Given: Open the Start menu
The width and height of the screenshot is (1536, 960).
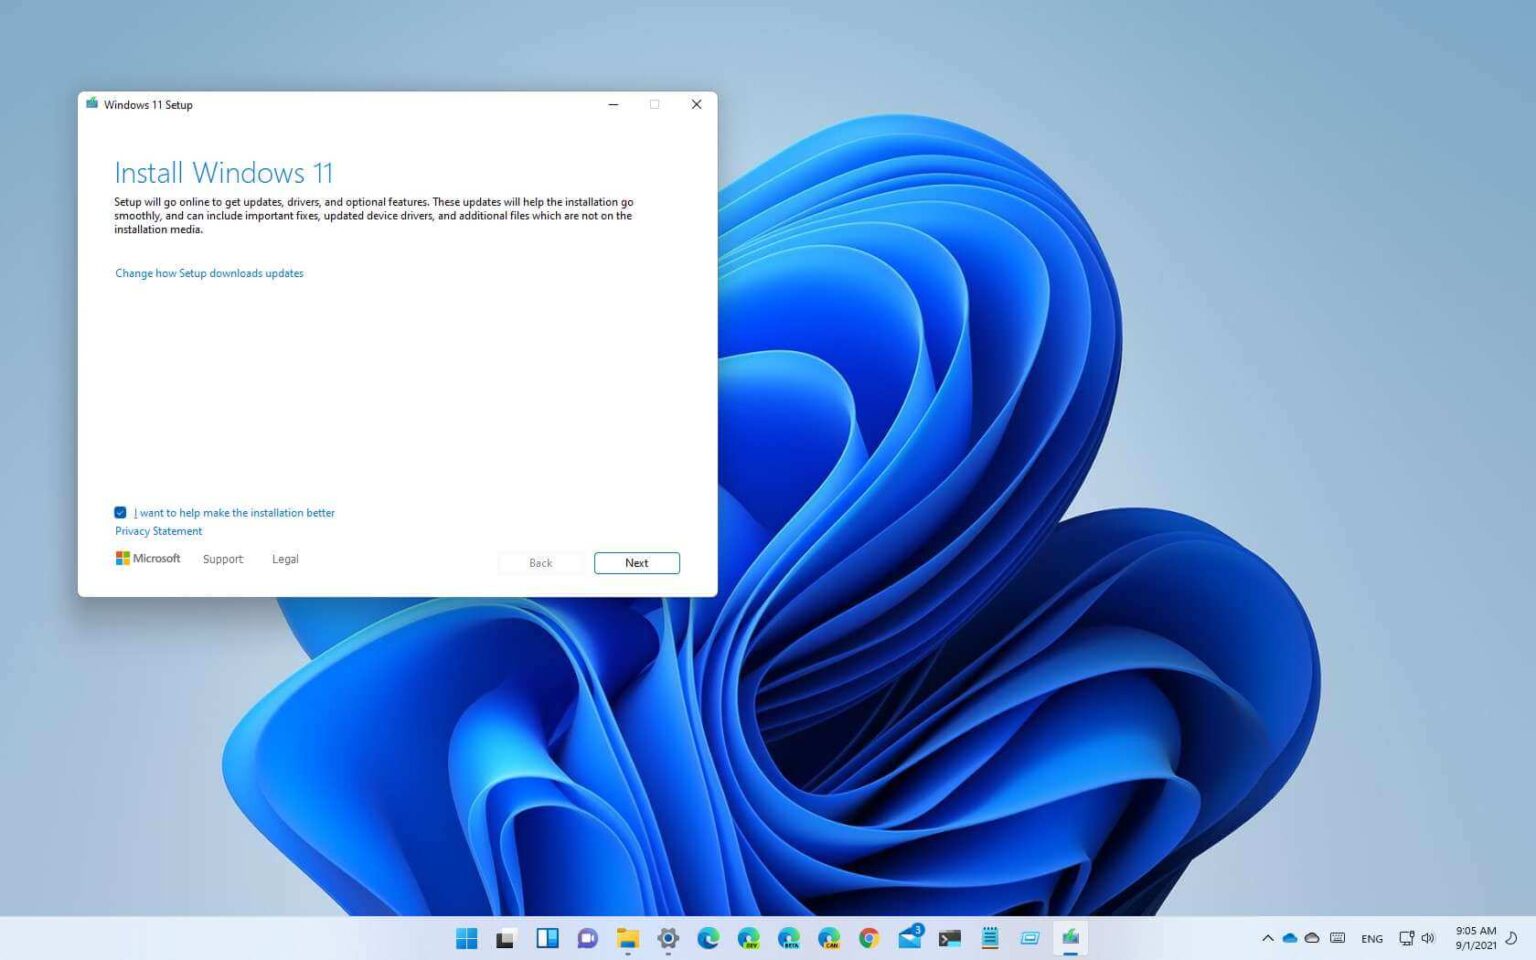Looking at the screenshot, I should [465, 938].
